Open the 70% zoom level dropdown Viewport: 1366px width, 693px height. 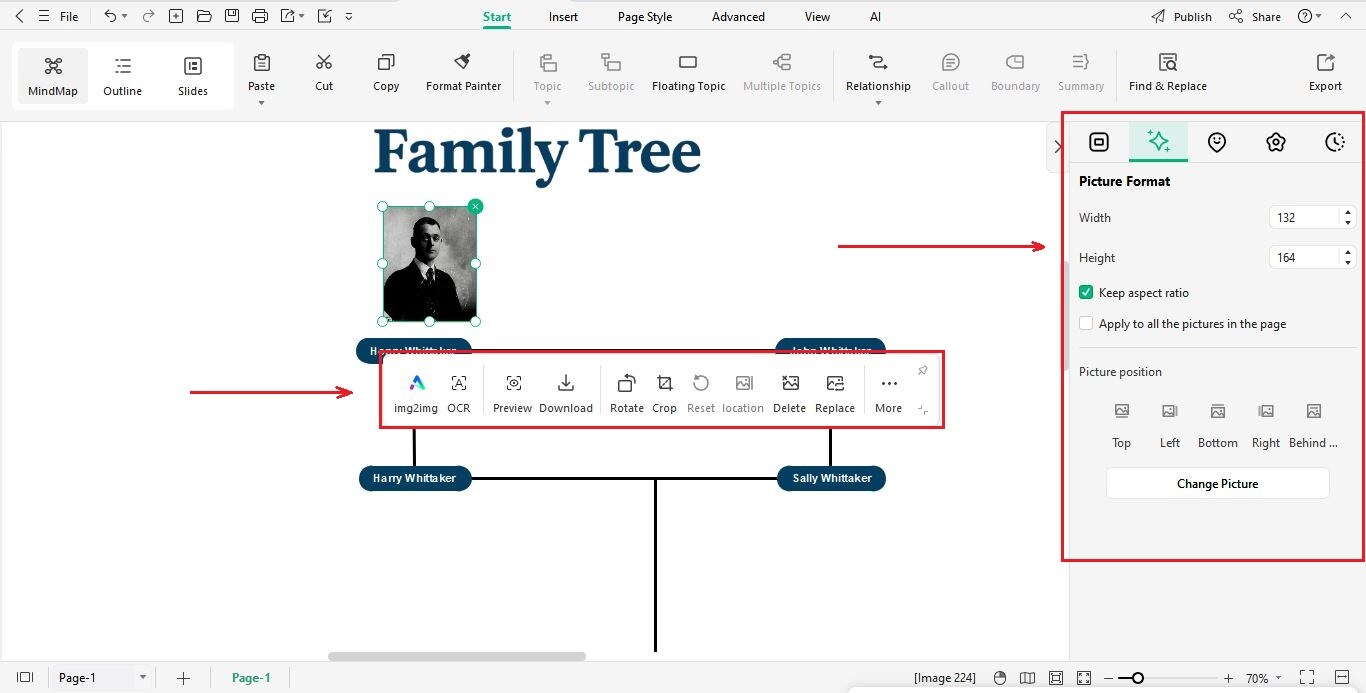(x=1279, y=678)
